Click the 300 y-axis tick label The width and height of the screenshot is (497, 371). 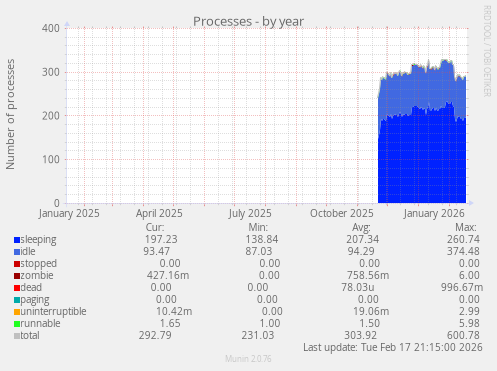tap(51, 72)
